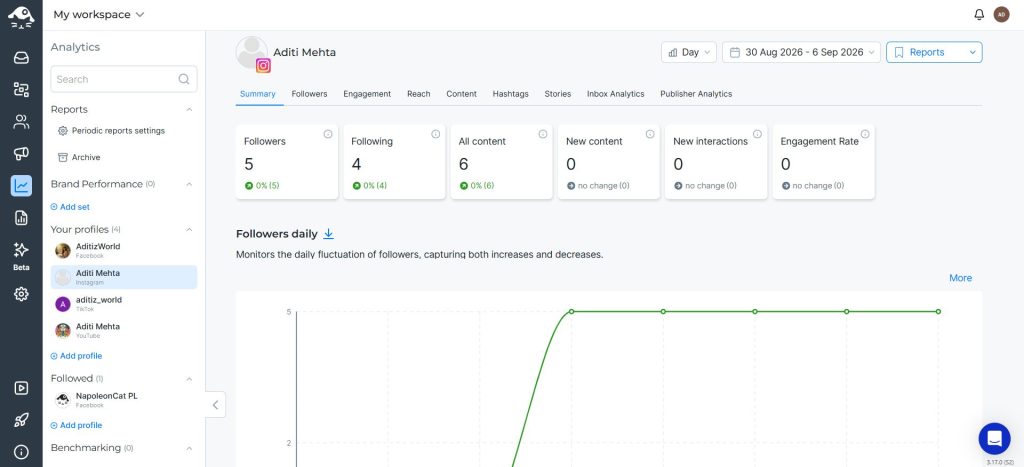Show info for Followers card
Image resolution: width=1024 pixels, height=467 pixels.
pyautogui.click(x=328, y=134)
